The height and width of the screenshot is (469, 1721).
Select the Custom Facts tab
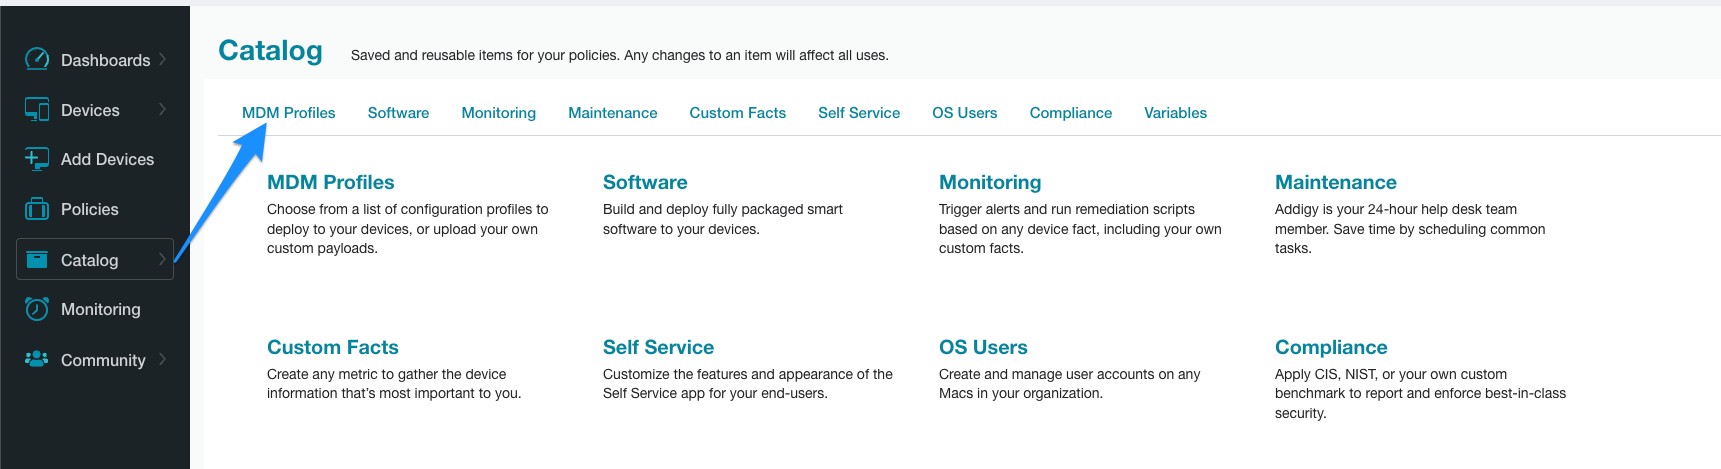(x=737, y=113)
